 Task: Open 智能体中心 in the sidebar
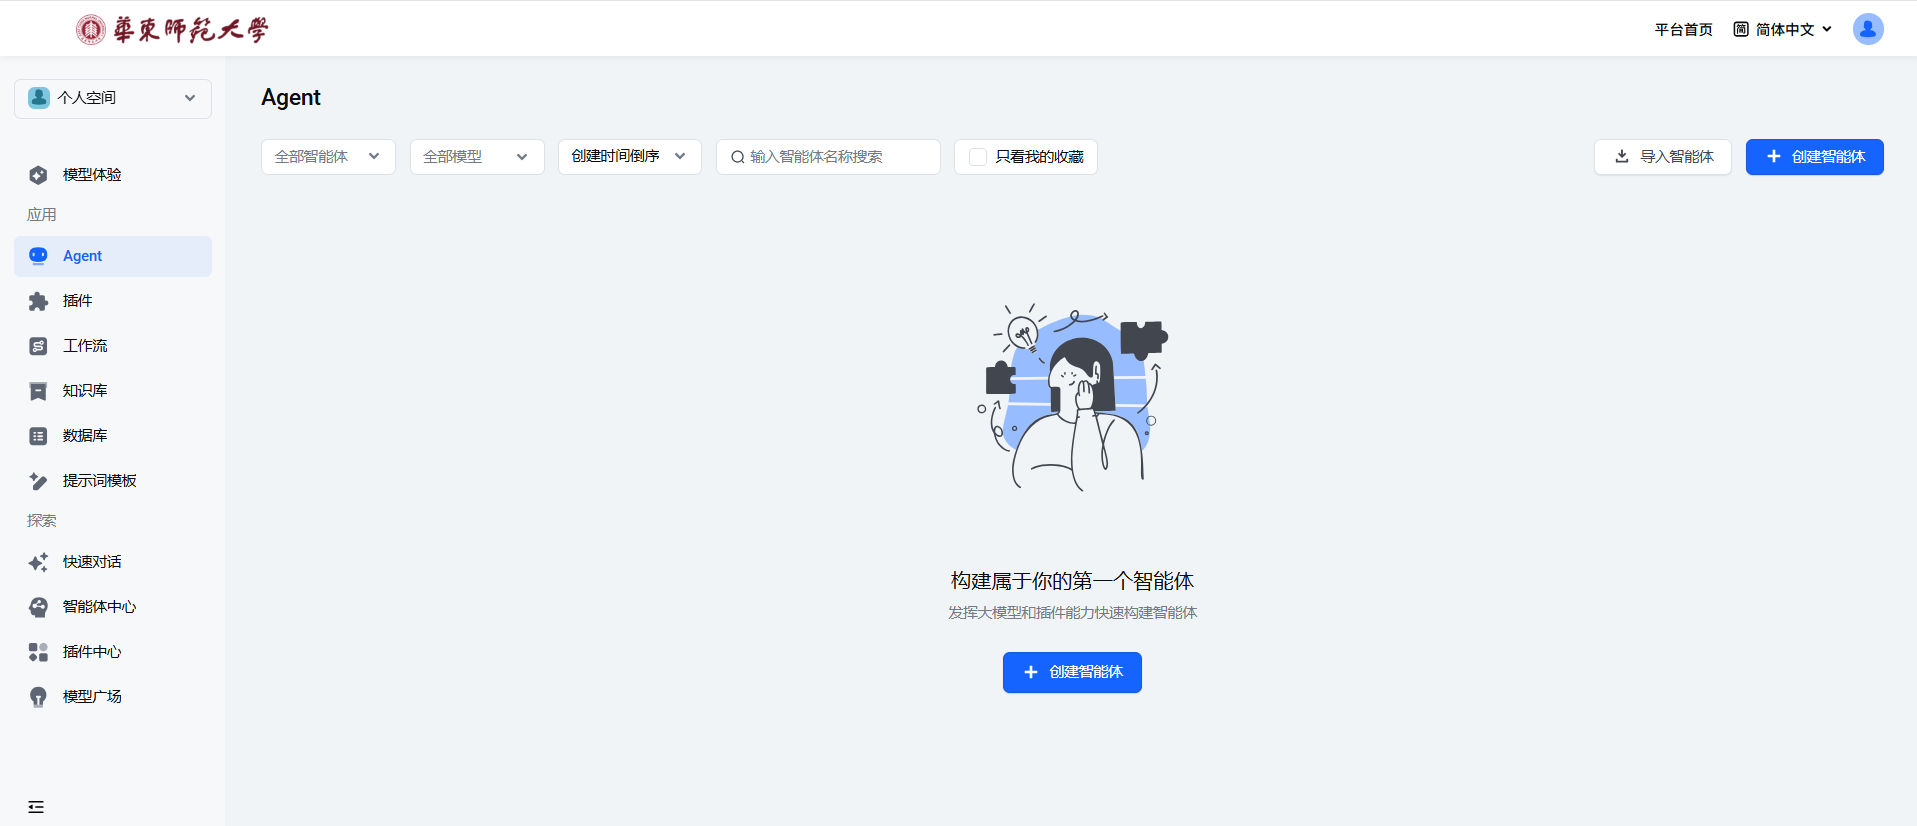[x=99, y=607]
